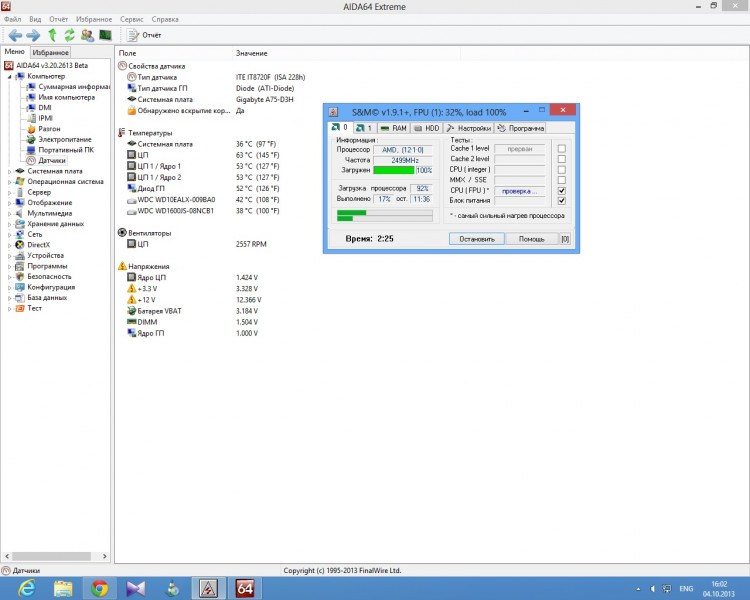This screenshot has width=750, height=600.
Task: Expand the Хранение данных tree node
Action: click(9, 224)
